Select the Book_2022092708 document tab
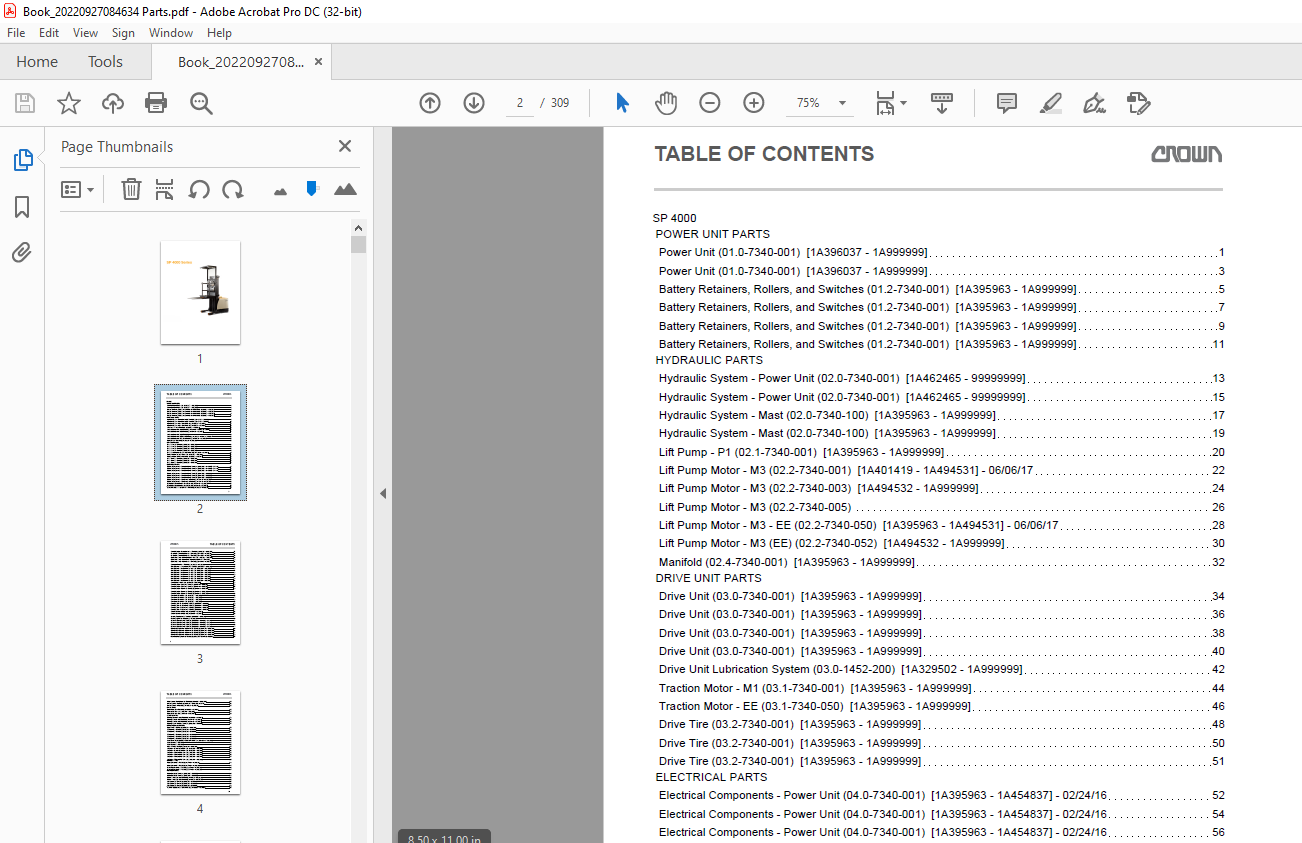The width and height of the screenshot is (1302, 843). [x=241, y=62]
